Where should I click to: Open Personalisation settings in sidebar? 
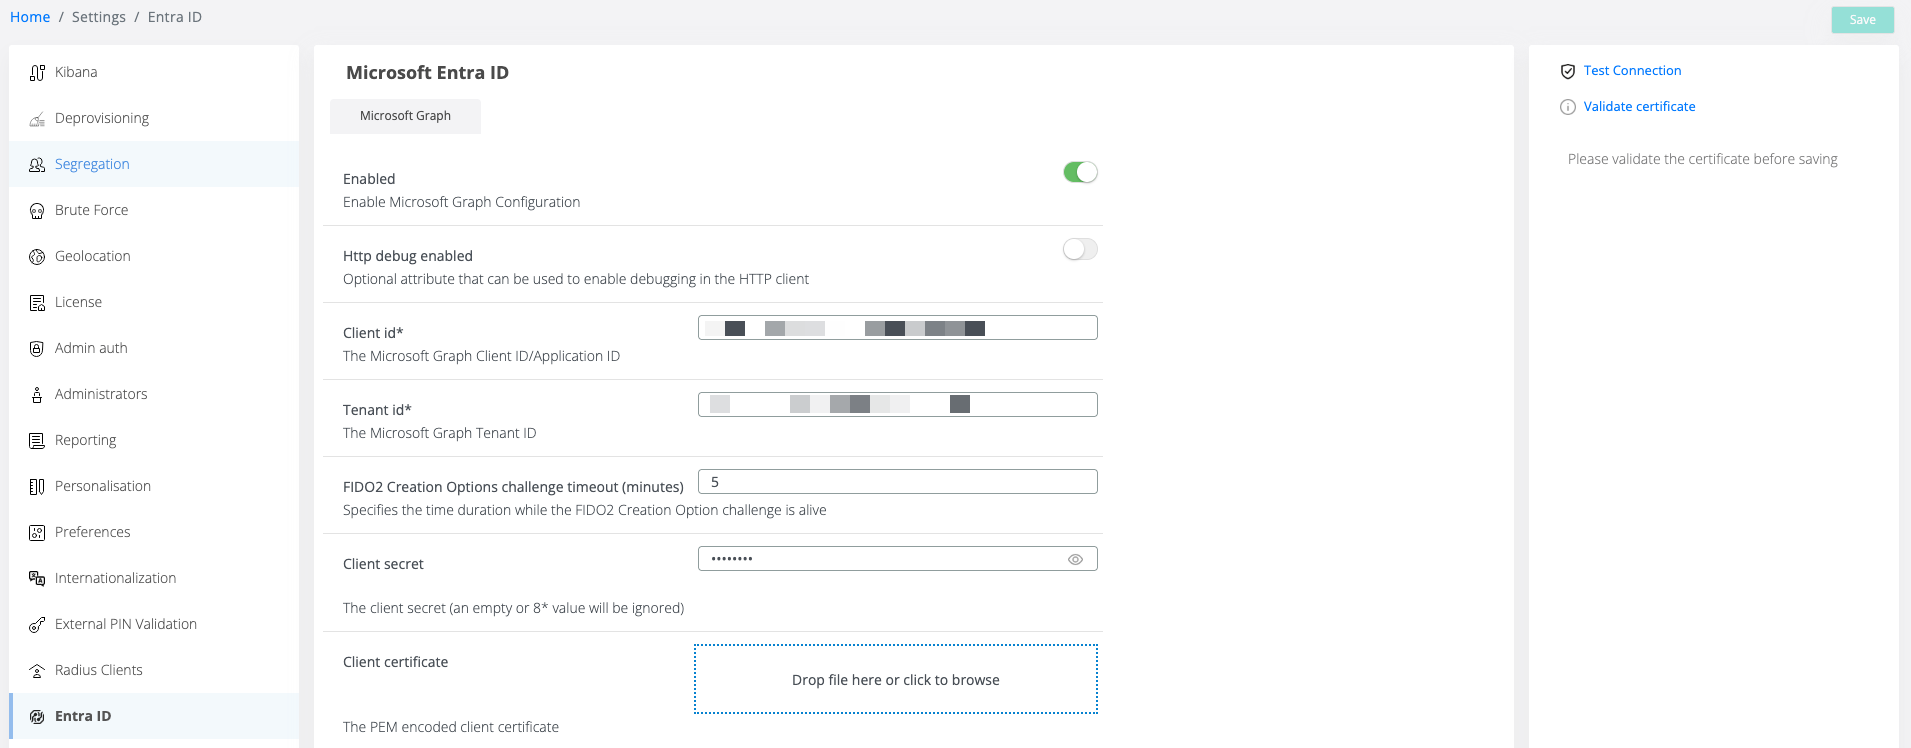click(103, 486)
